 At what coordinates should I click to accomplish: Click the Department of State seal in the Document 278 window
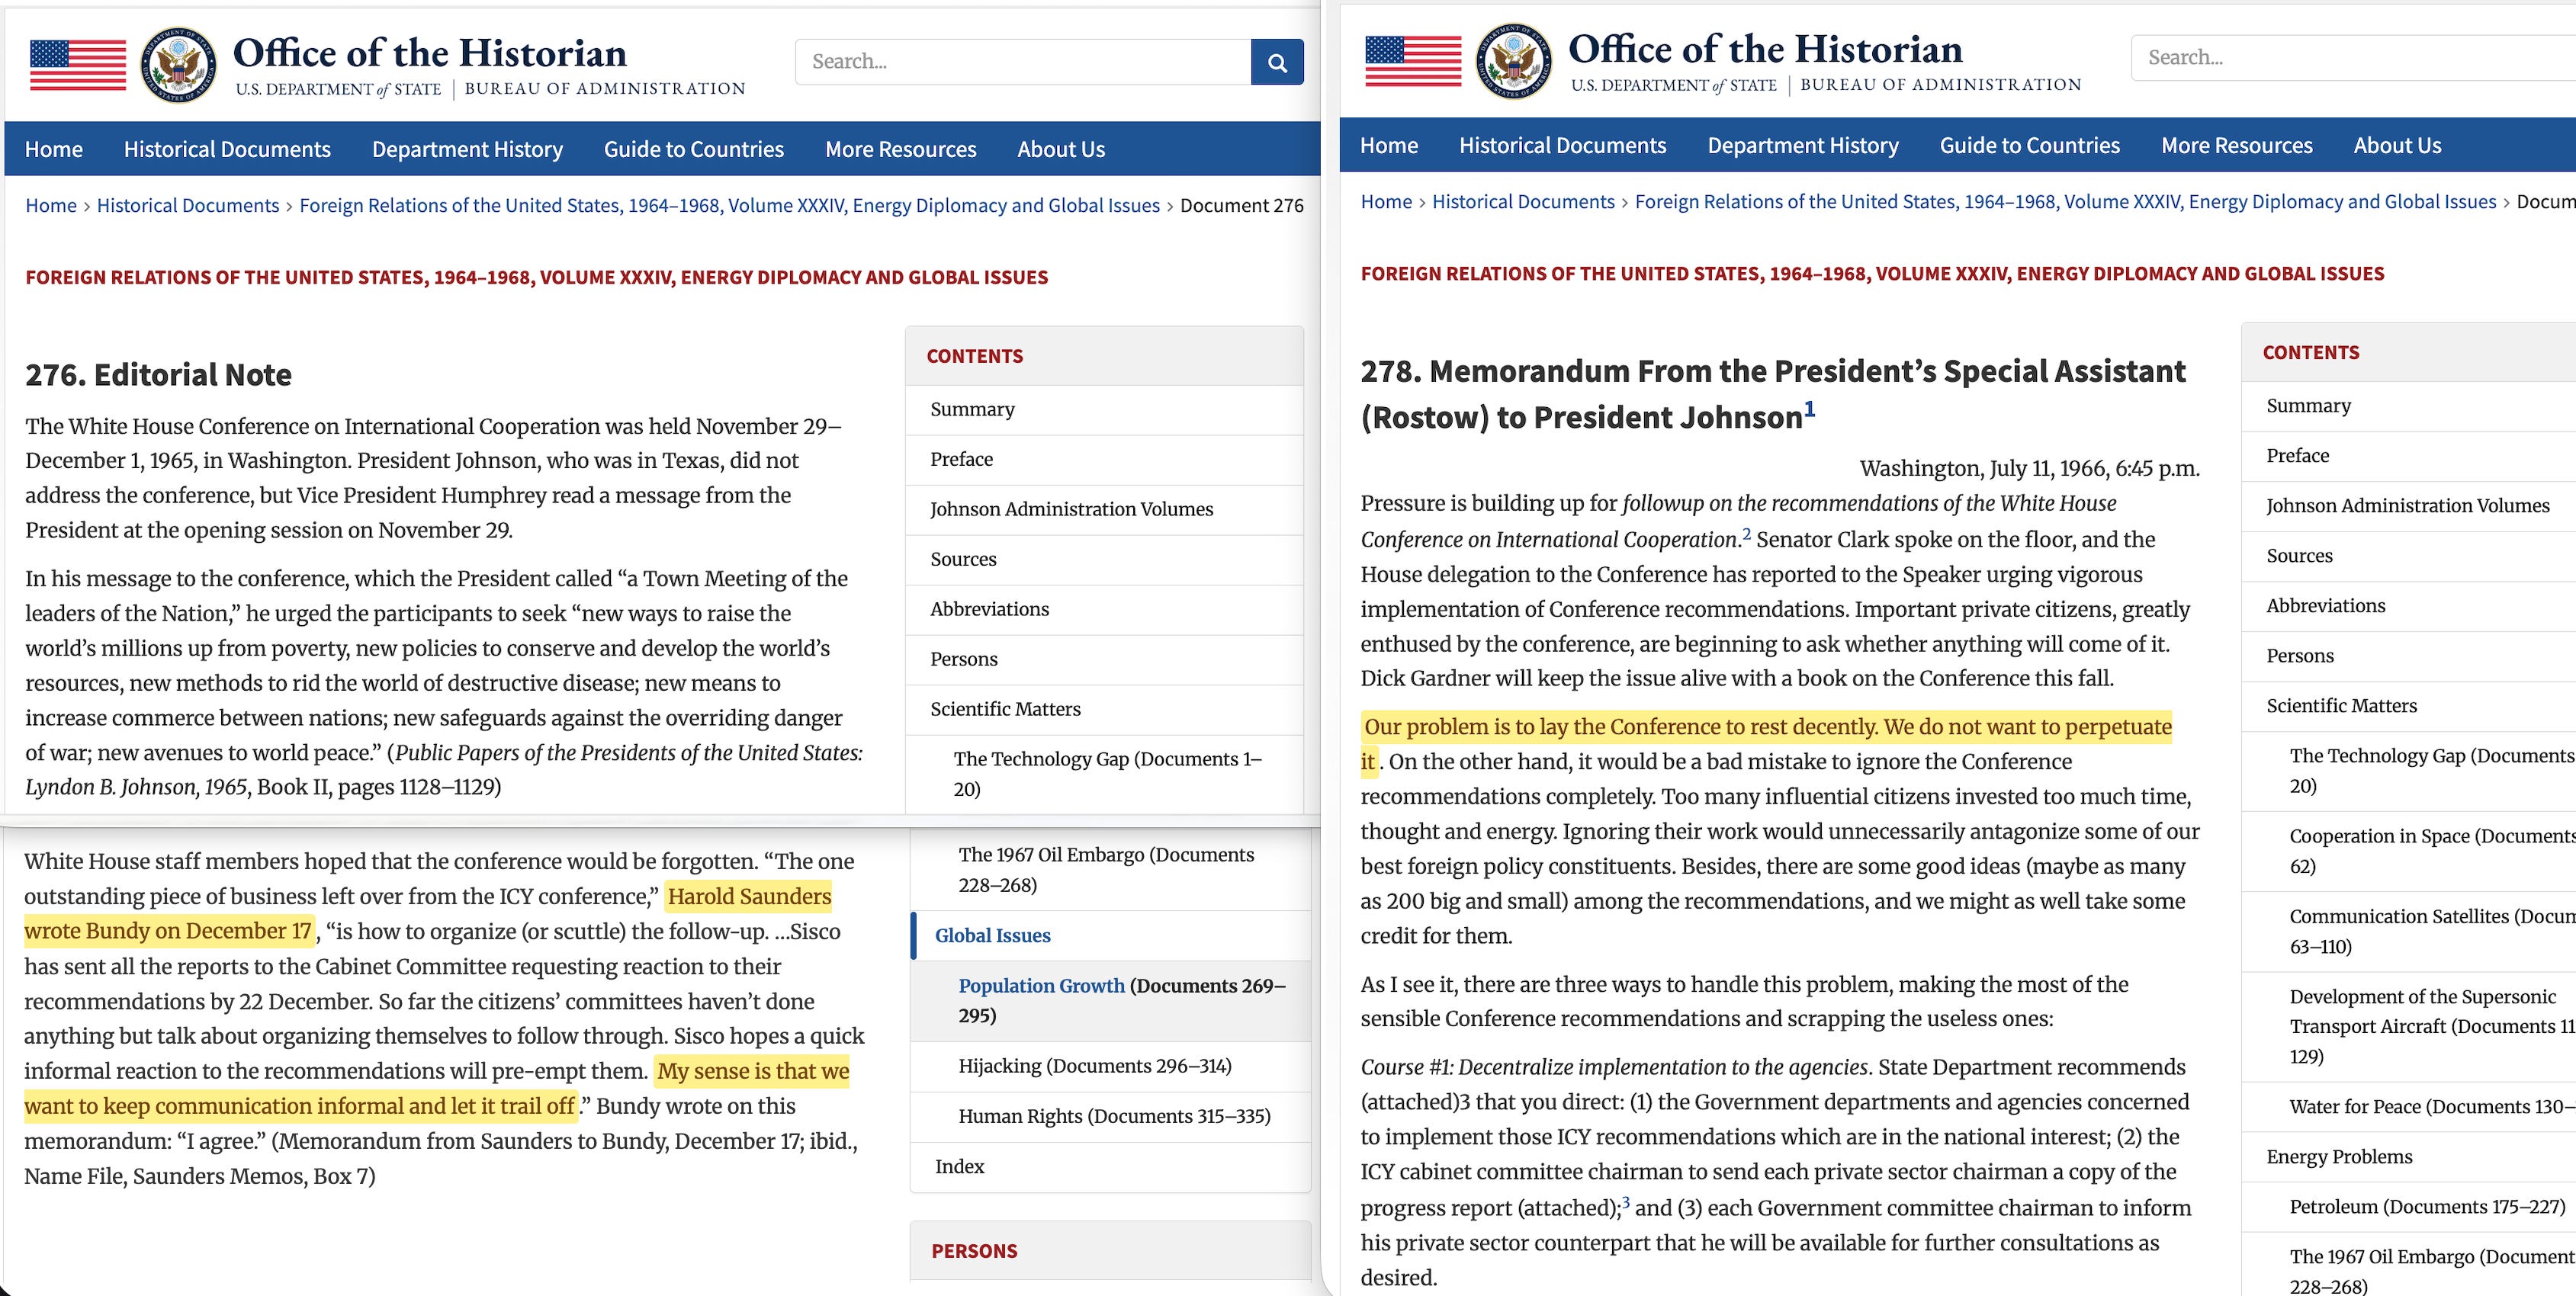pyautogui.click(x=1514, y=61)
